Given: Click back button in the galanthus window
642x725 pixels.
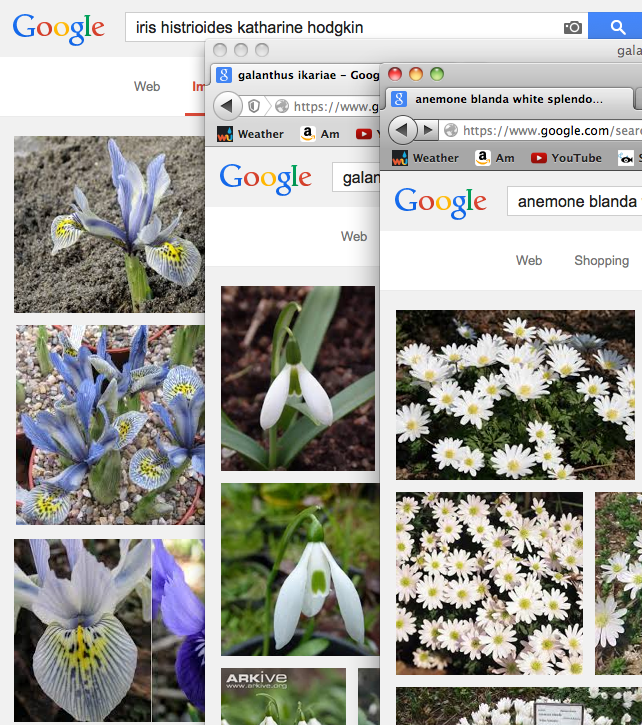Looking at the screenshot, I should (x=227, y=106).
